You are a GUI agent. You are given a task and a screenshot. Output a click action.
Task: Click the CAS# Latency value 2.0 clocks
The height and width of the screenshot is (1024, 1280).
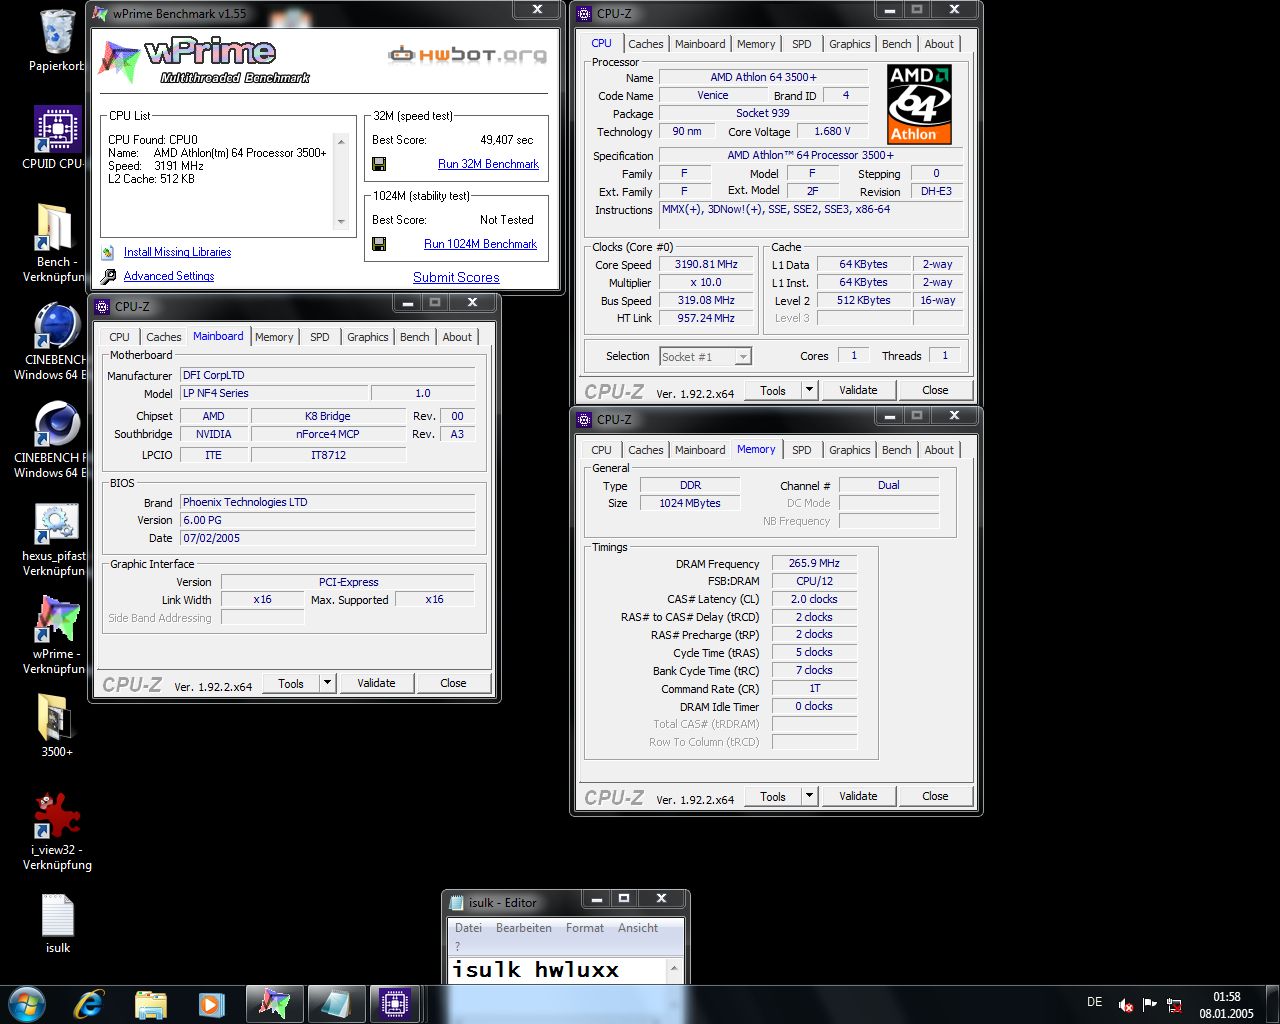(814, 599)
